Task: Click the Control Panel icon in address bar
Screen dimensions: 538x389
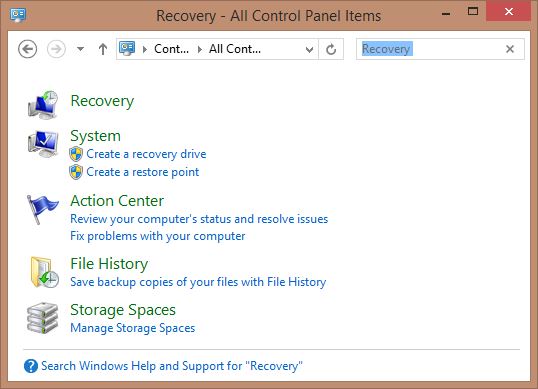Action: [x=127, y=49]
